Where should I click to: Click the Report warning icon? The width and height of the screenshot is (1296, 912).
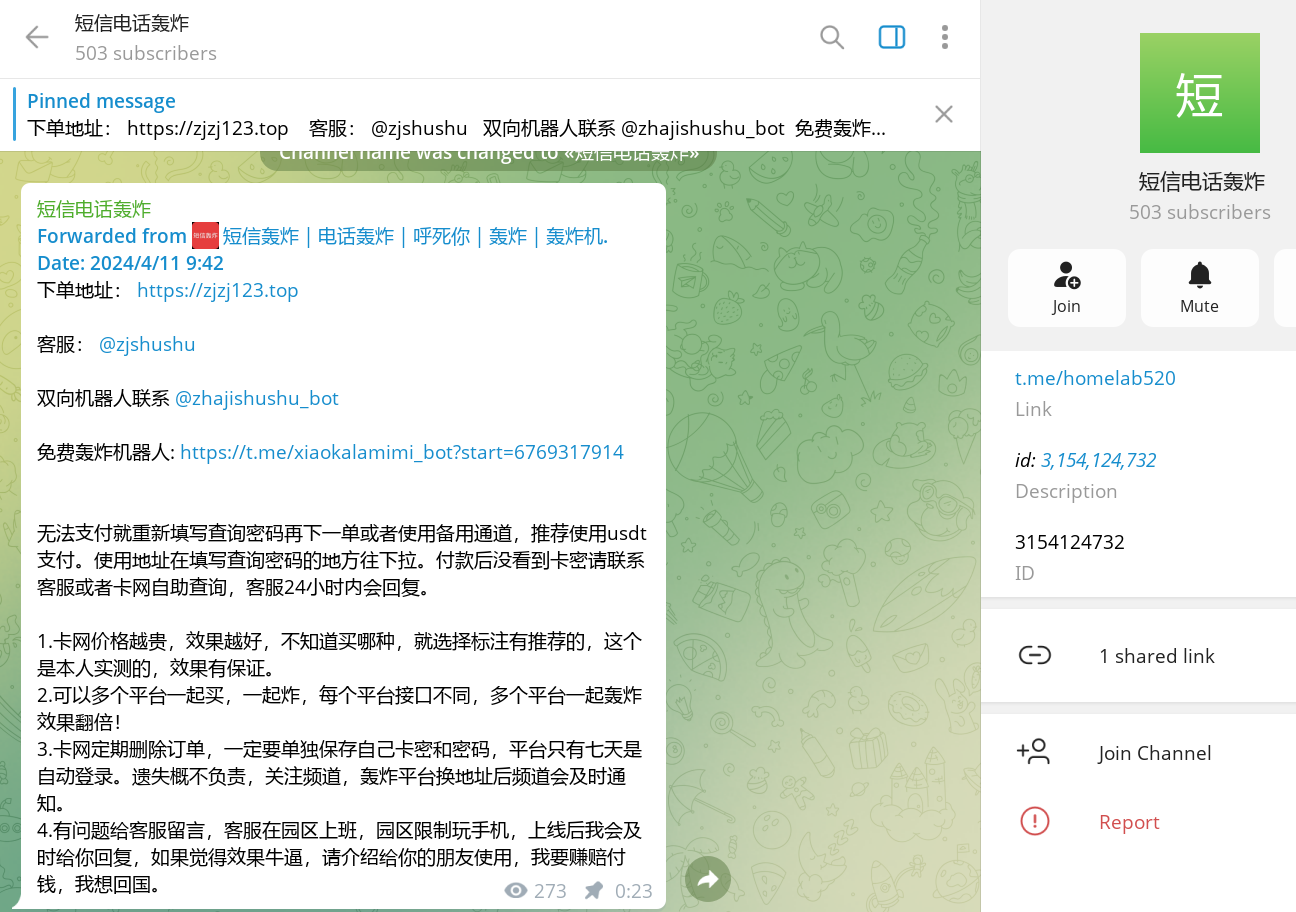click(1035, 821)
